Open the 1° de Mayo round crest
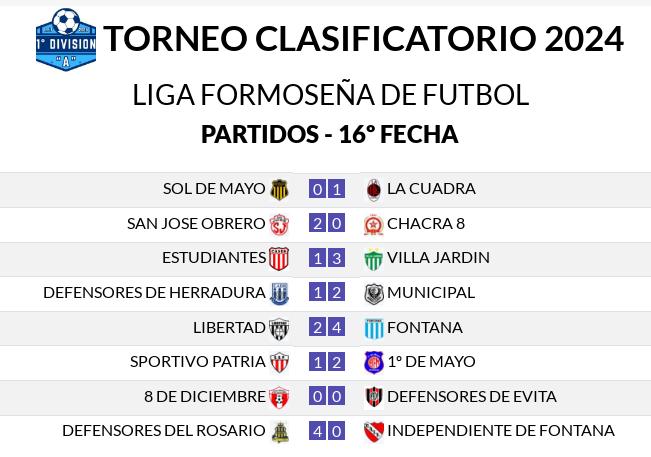 [x=374, y=362]
